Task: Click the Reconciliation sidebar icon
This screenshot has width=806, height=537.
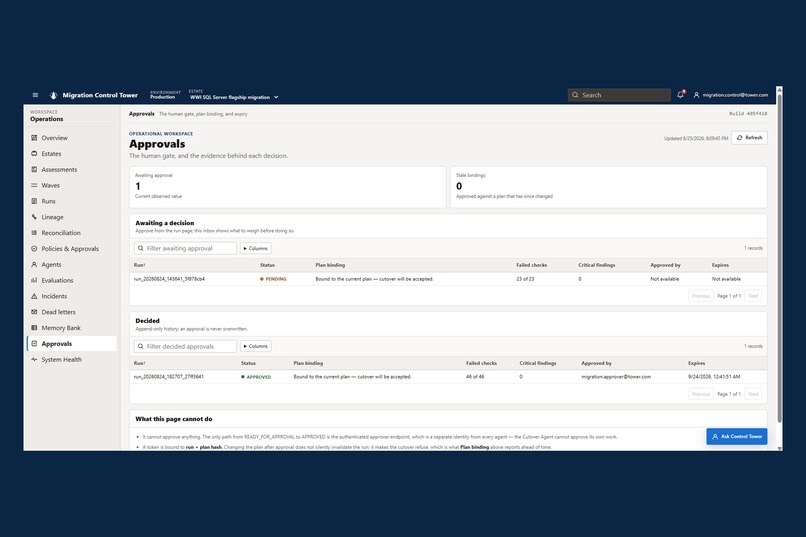Action: [34, 233]
